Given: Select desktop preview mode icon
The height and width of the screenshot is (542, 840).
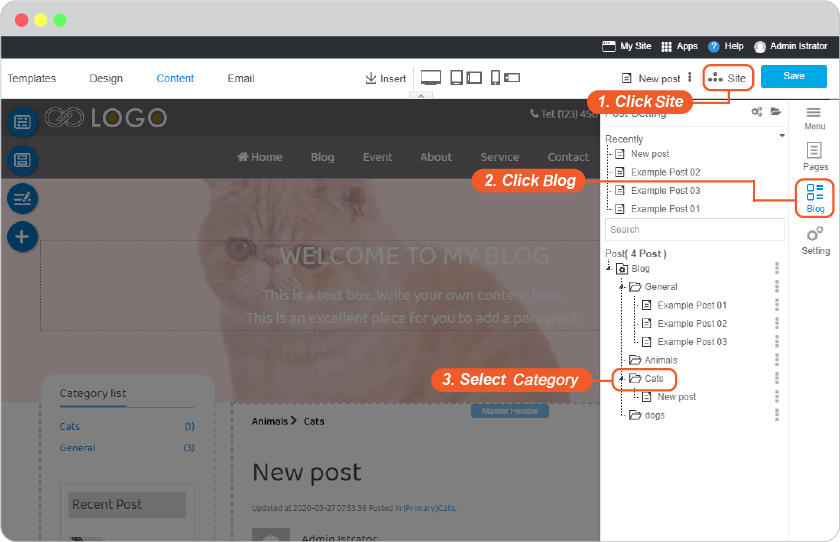Looking at the screenshot, I should [x=431, y=78].
